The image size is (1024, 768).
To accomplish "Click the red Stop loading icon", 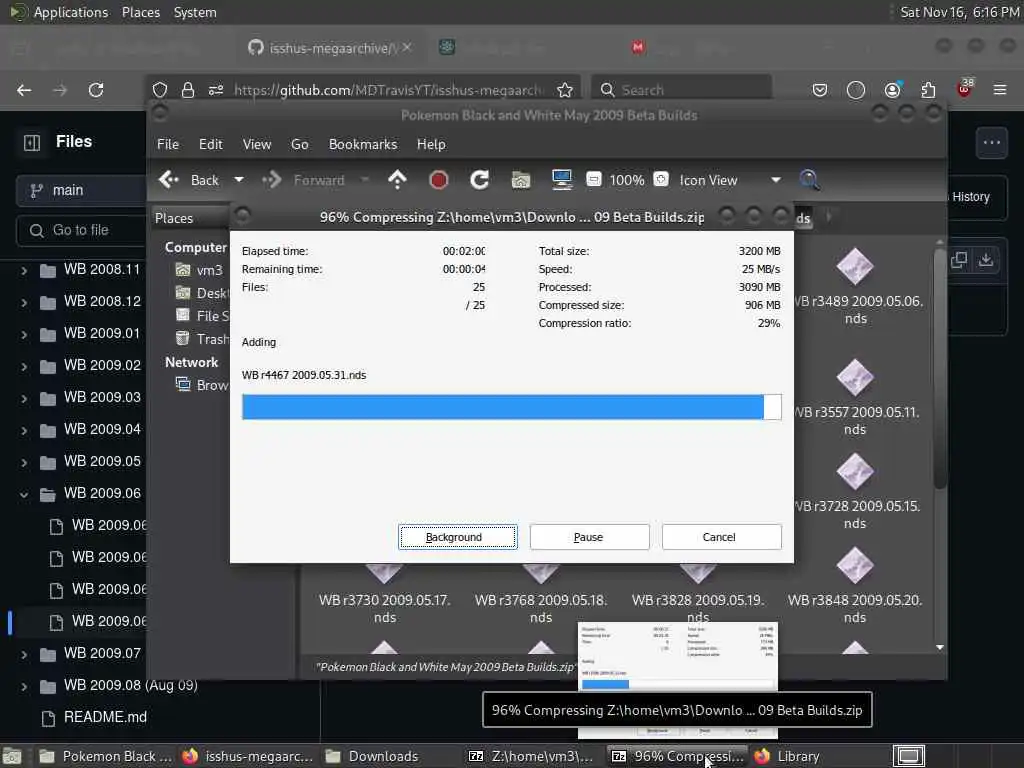I will 438,180.
